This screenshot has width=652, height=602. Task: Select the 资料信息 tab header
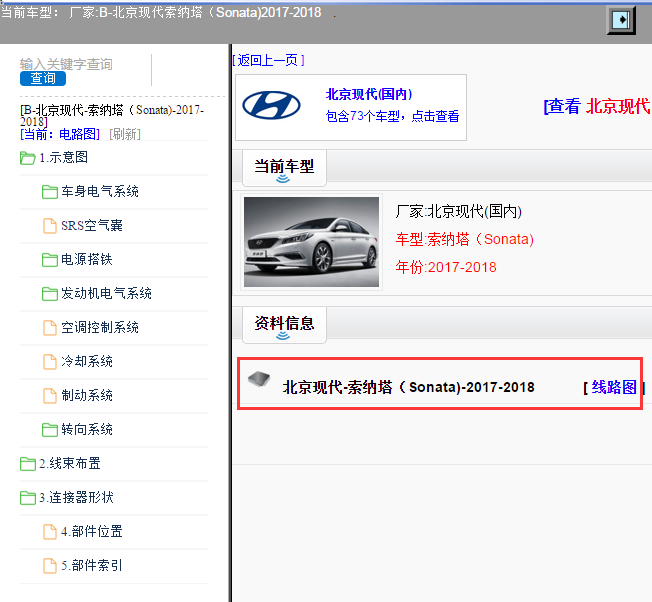(x=284, y=325)
